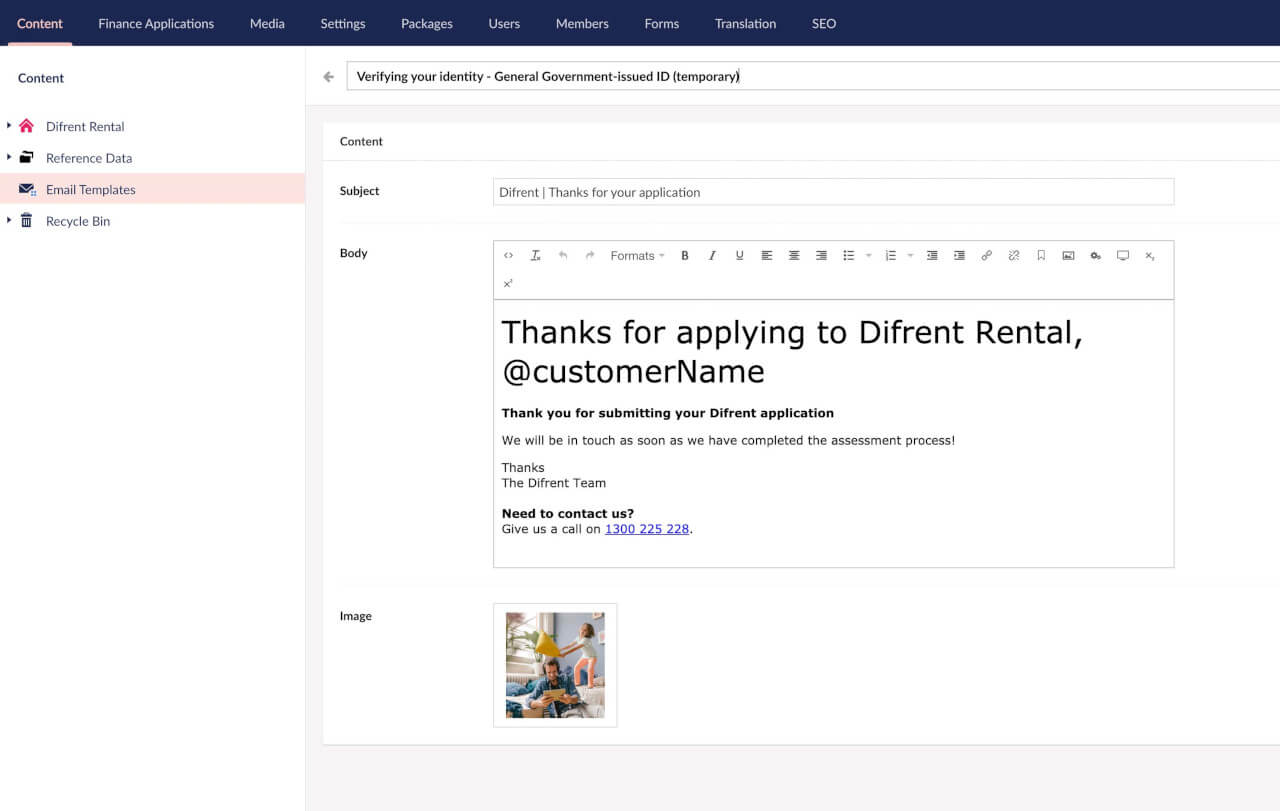Open source code view in editor toolbar
Screen dimensions: 1280x811
pyautogui.click(x=508, y=256)
